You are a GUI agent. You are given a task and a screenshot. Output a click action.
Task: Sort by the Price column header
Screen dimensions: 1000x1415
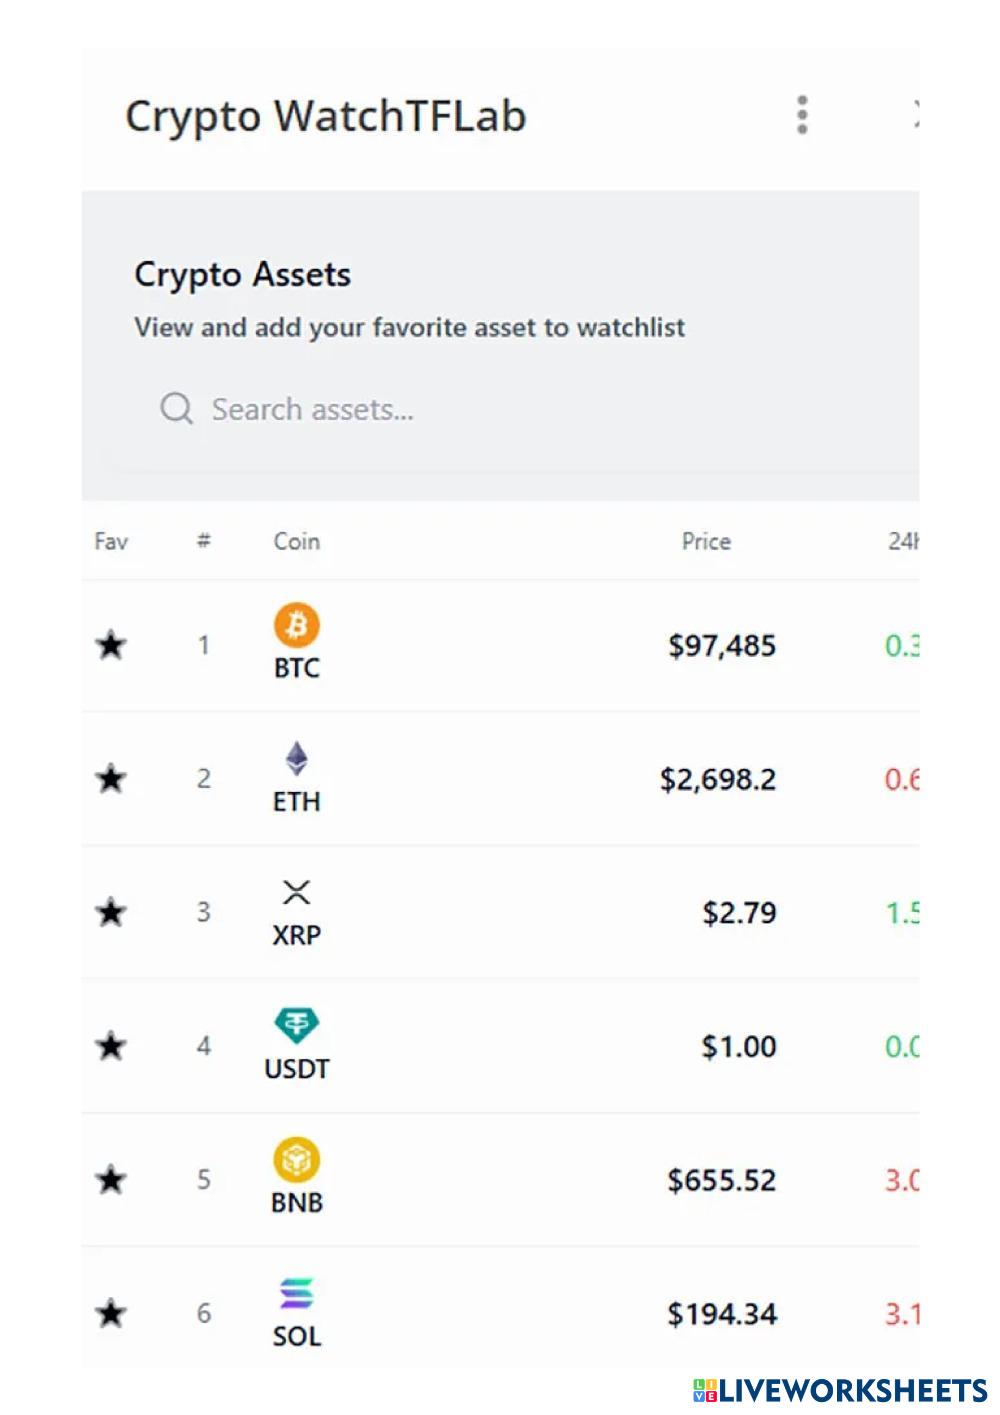tap(706, 541)
